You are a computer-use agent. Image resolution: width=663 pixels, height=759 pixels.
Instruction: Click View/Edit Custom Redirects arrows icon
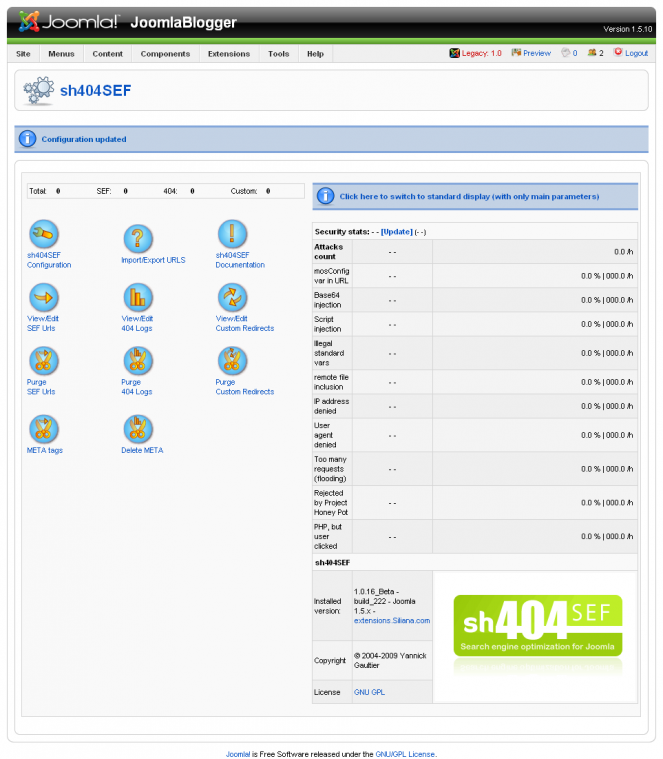(x=232, y=297)
